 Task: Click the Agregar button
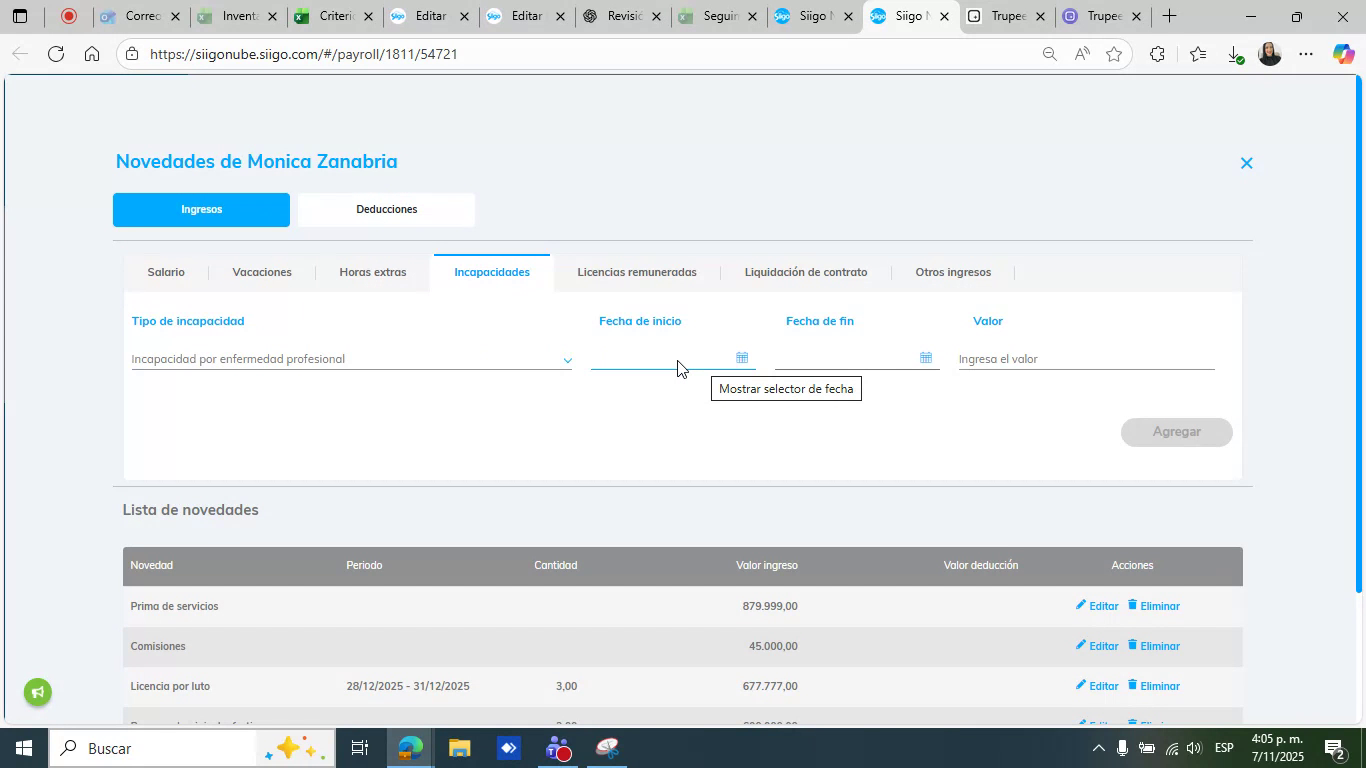pos(1176,432)
